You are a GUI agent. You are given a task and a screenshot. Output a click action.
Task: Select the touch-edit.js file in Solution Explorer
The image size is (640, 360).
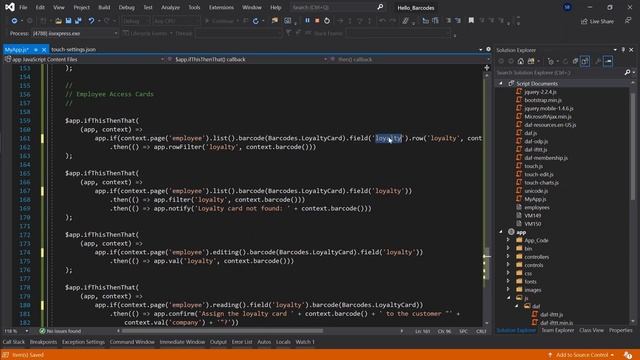click(x=538, y=174)
